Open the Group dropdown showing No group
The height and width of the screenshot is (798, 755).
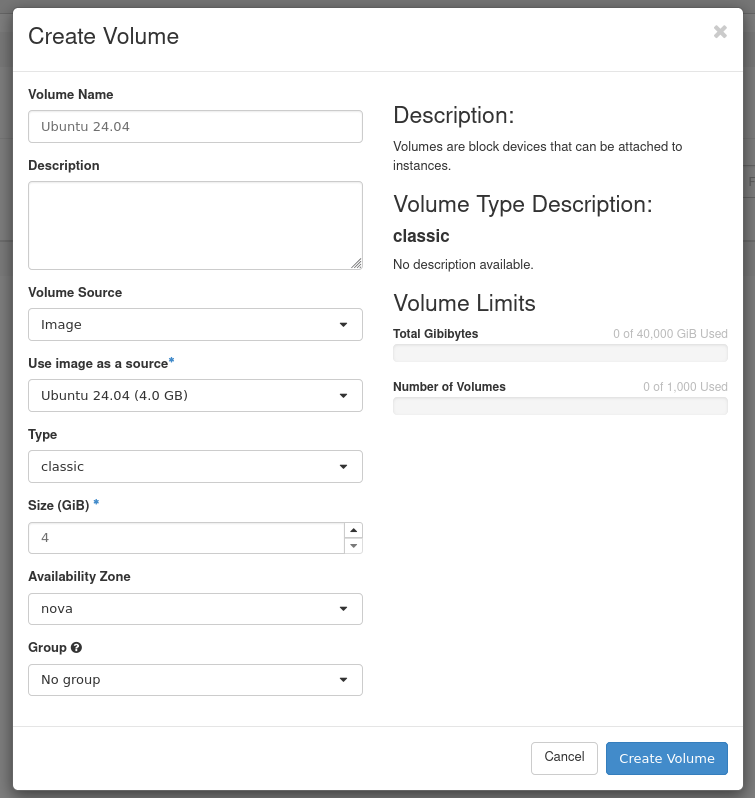195,680
